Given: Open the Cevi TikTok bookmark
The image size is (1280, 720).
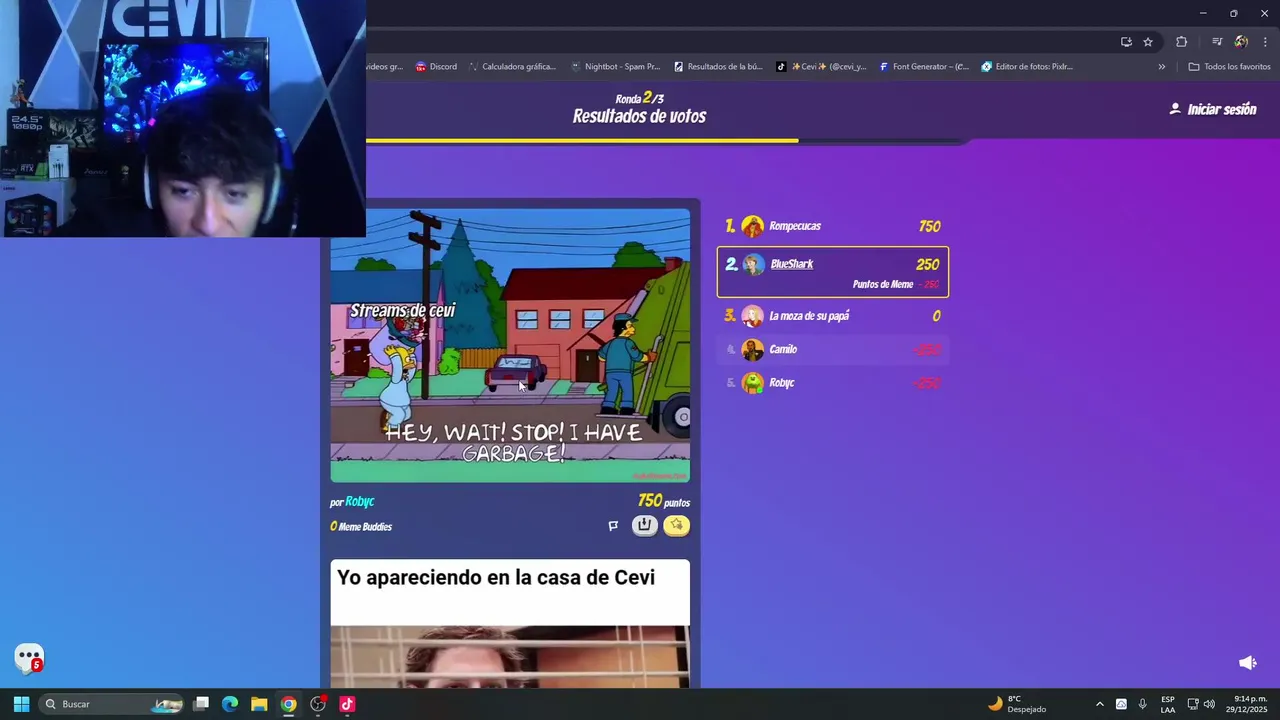Looking at the screenshot, I should [822, 67].
